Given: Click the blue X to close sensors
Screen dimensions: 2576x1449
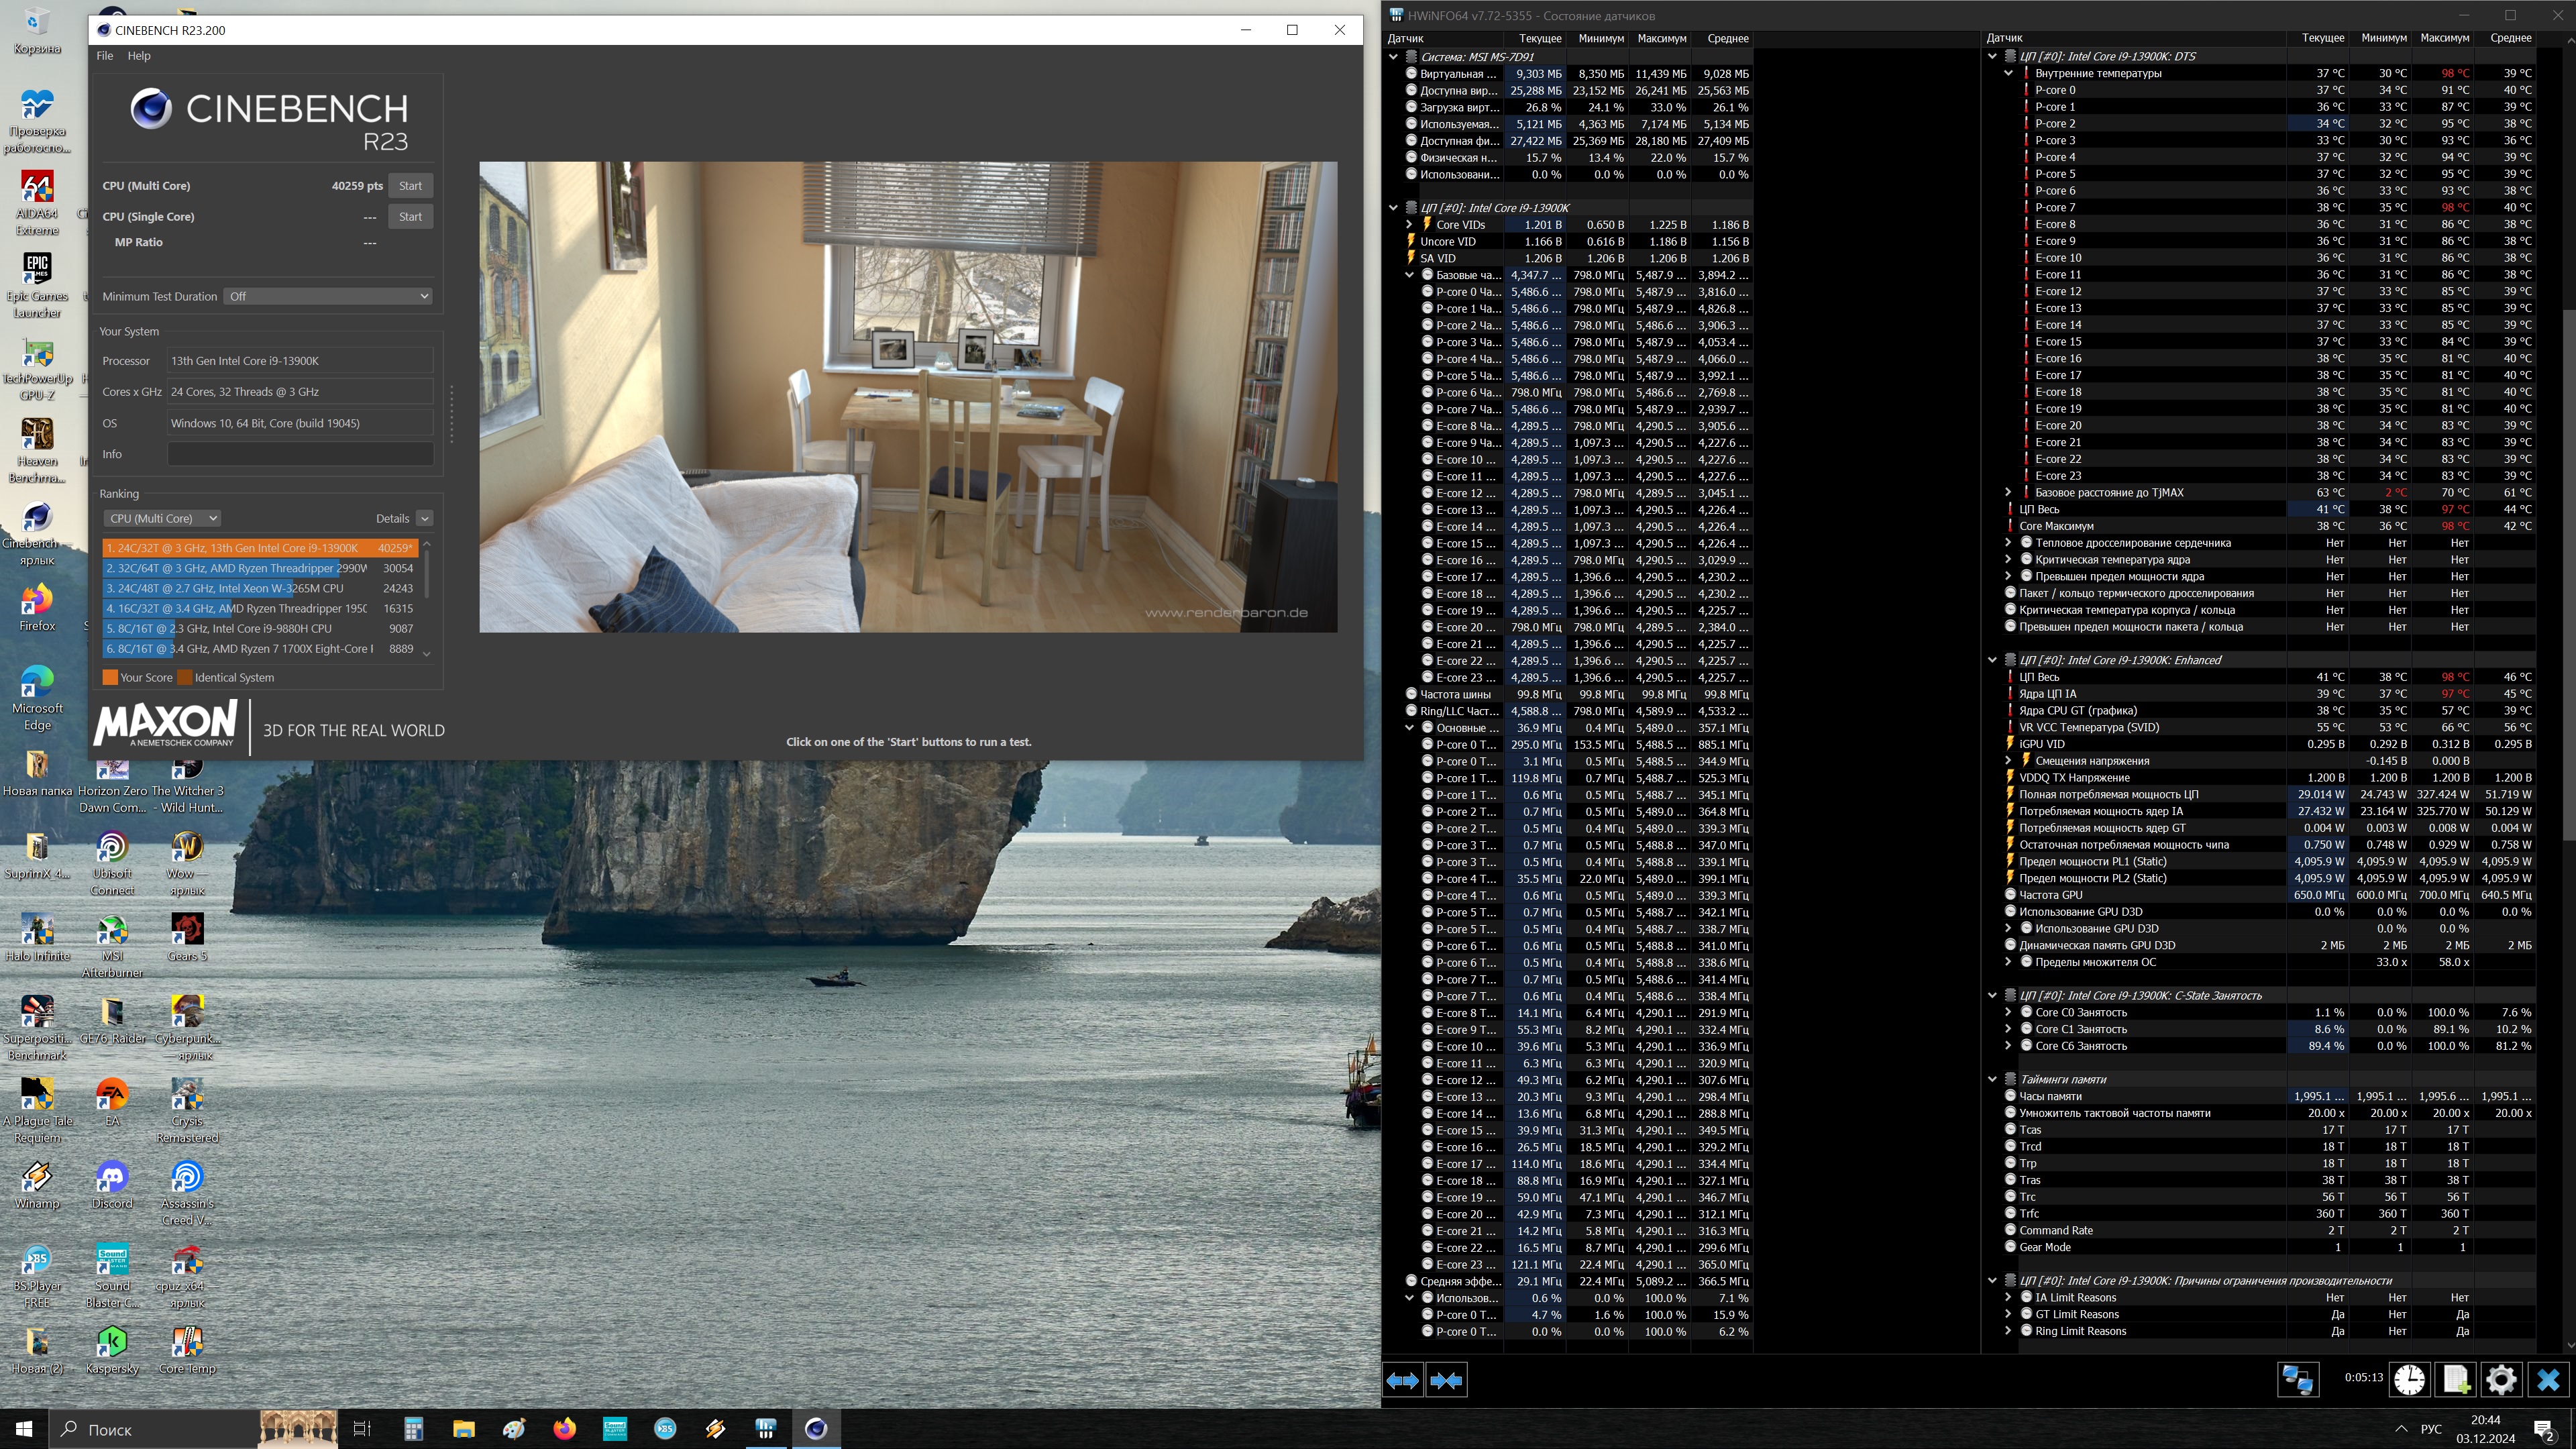Looking at the screenshot, I should tap(2548, 1380).
